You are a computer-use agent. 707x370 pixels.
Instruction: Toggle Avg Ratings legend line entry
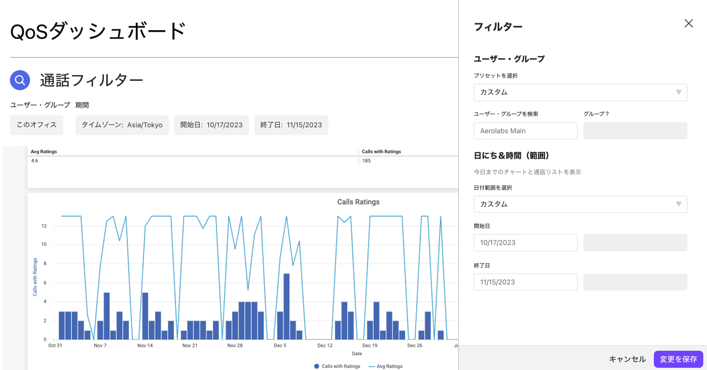386,366
